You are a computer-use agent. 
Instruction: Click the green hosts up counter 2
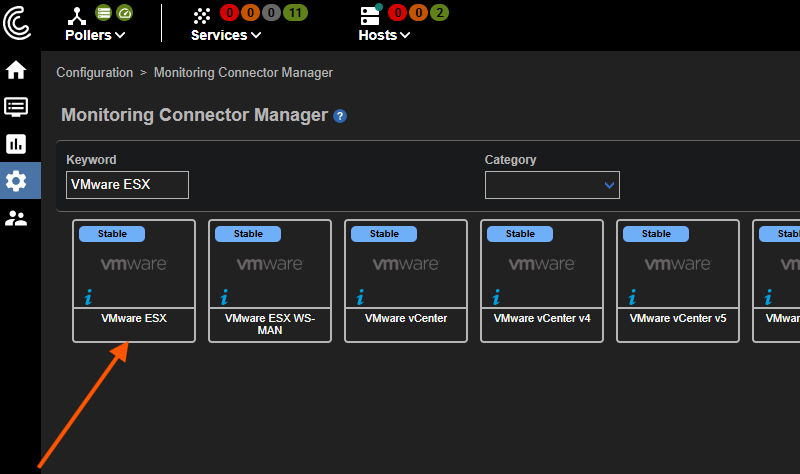439,13
